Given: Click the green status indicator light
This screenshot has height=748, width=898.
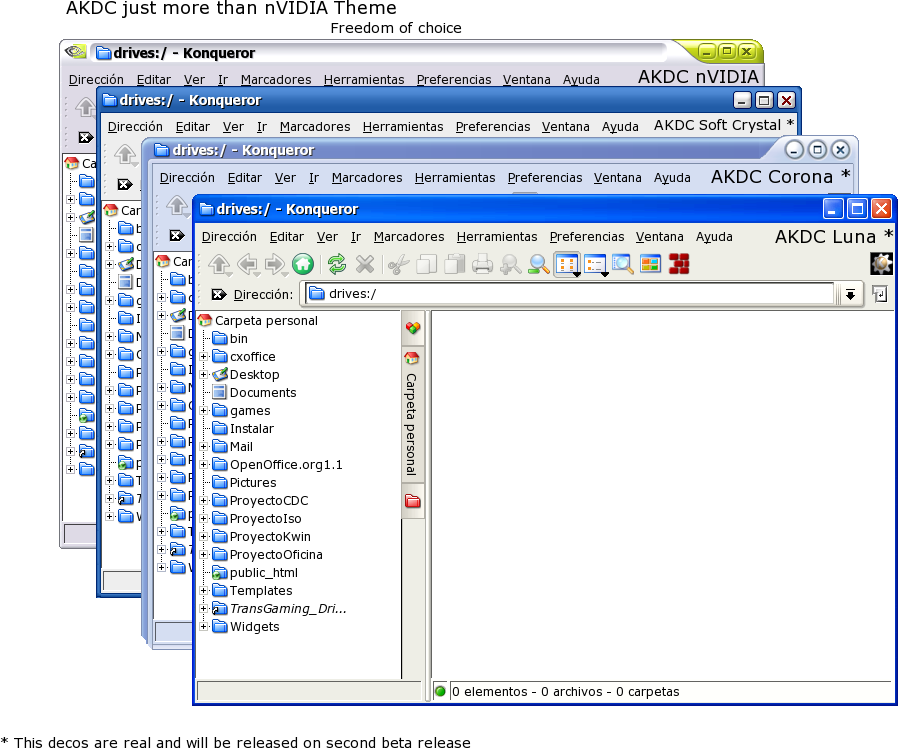Looking at the screenshot, I should pos(440,691).
